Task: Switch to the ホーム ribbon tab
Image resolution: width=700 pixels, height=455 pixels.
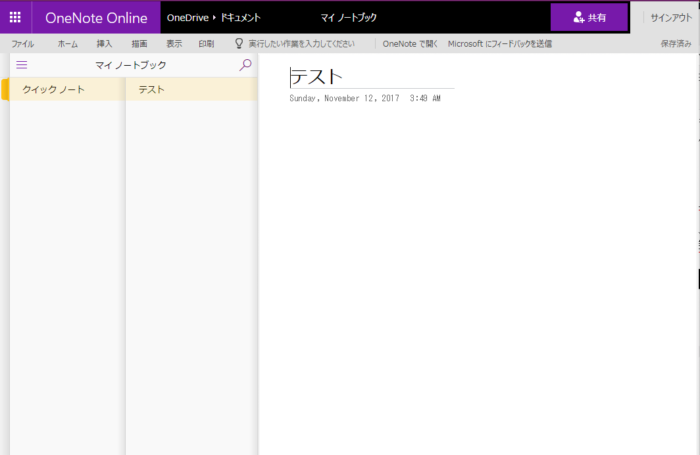Action: coord(67,44)
